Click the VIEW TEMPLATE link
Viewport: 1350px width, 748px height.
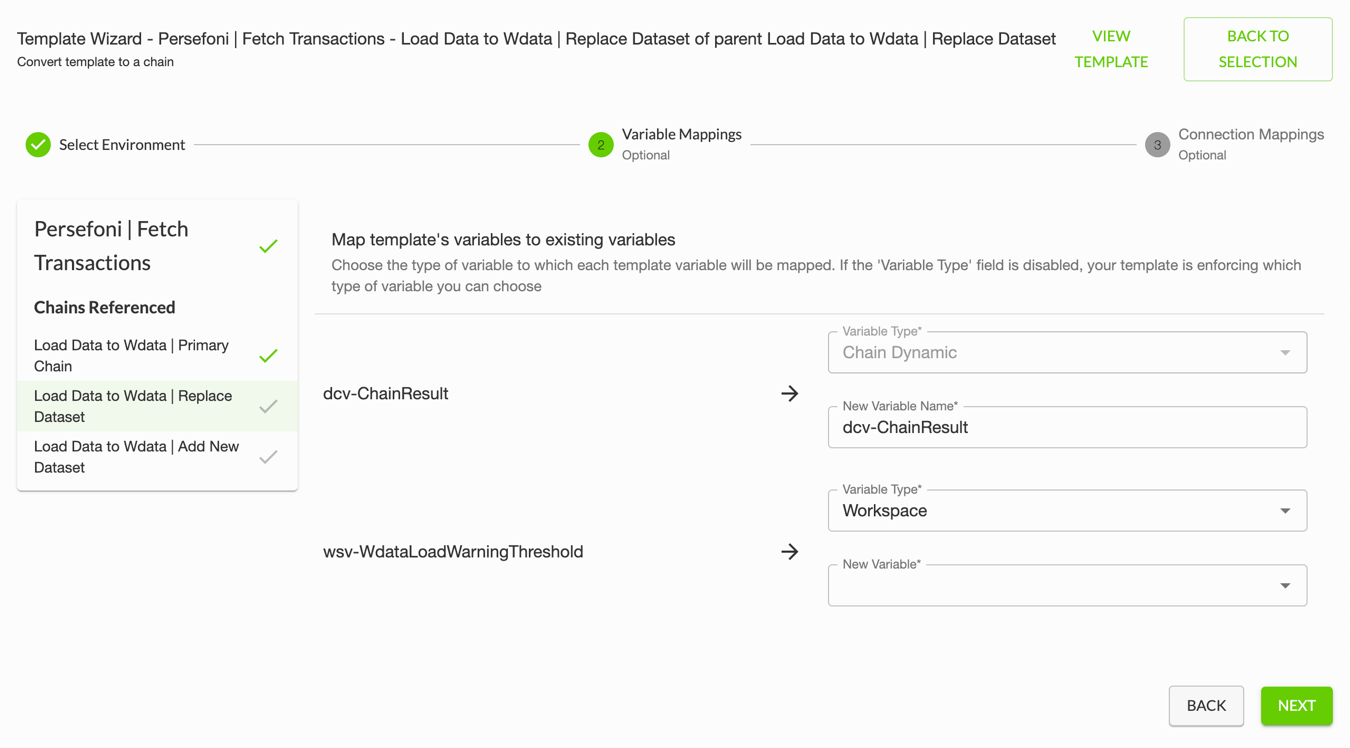pyautogui.click(x=1111, y=49)
